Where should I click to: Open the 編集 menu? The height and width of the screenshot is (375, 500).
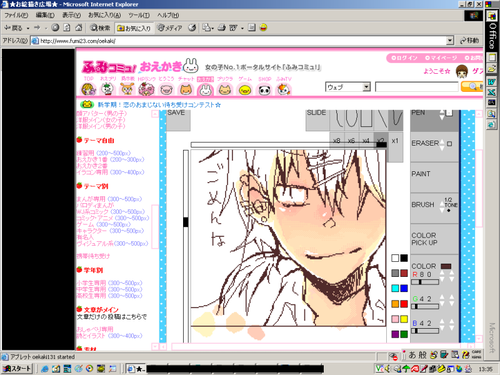pyautogui.click(x=45, y=15)
